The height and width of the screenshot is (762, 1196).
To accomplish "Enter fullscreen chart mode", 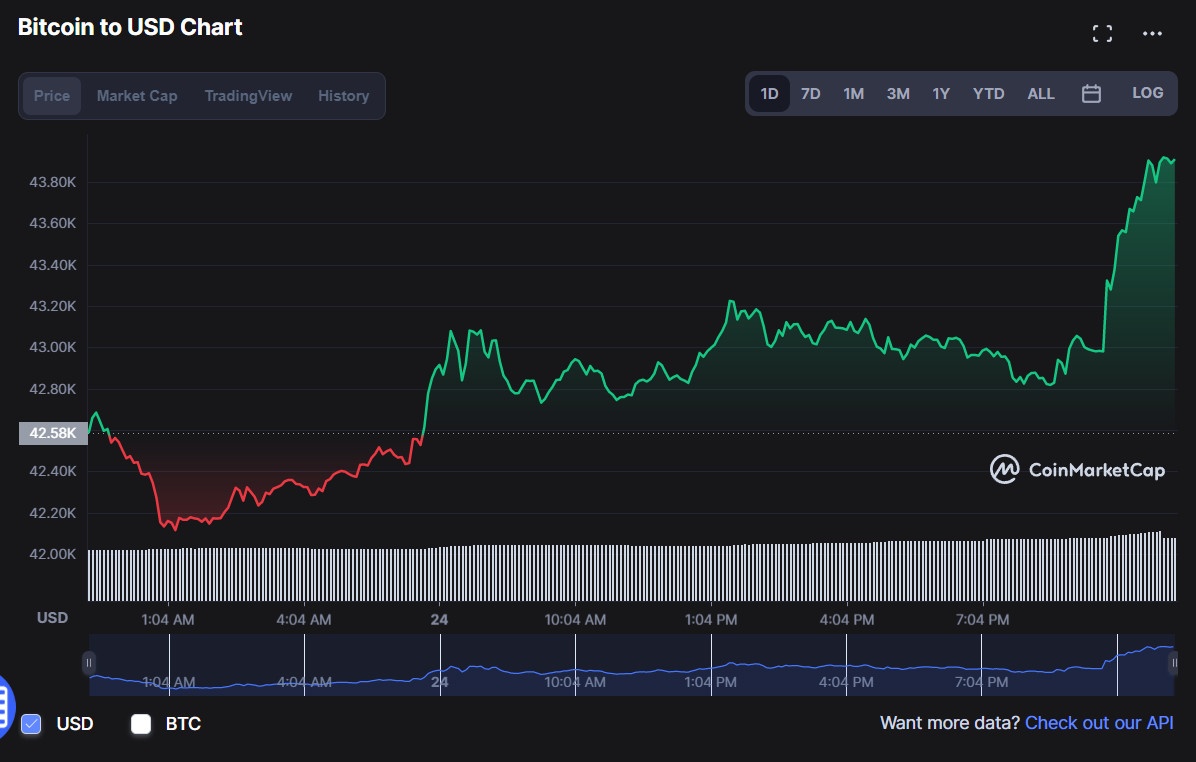I will (x=1102, y=34).
